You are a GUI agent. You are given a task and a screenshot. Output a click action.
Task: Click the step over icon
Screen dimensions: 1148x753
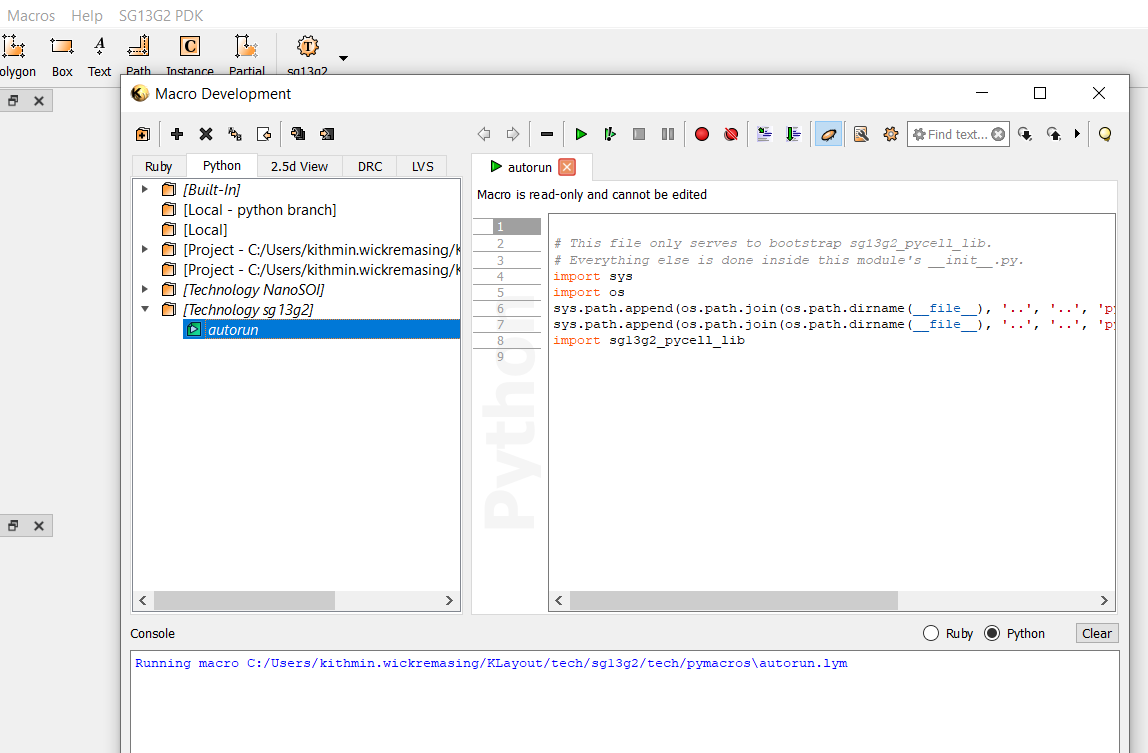pyautogui.click(x=793, y=134)
